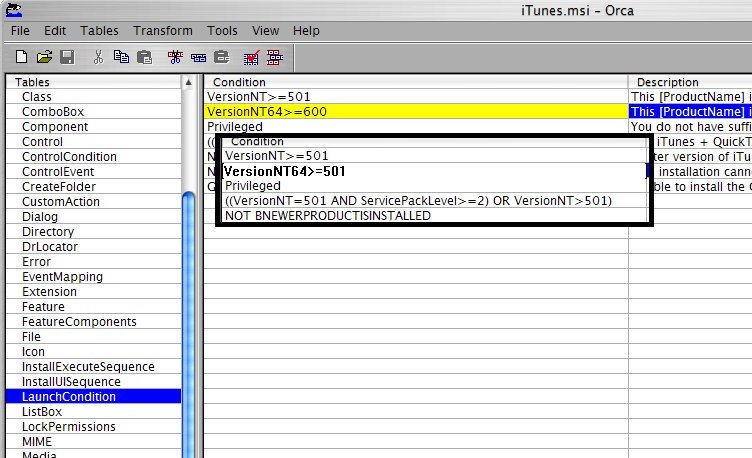The image size is (752, 458).
Task: Click the Save floppy disk icon
Action: pos(67,57)
